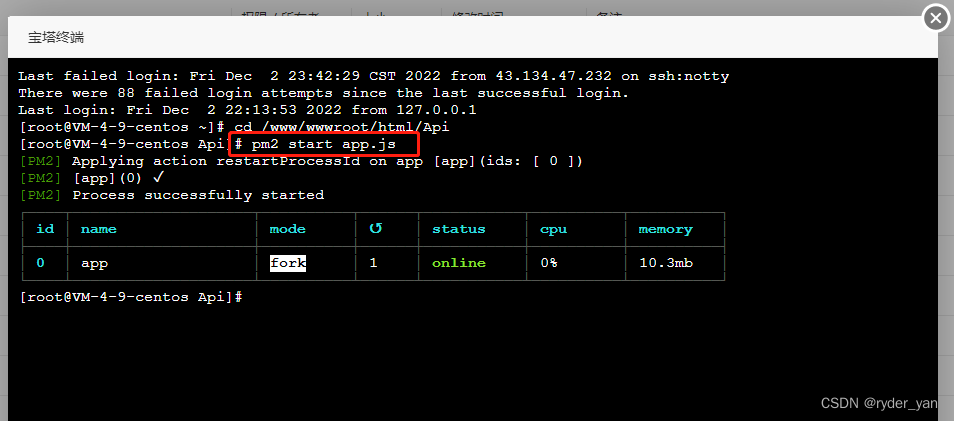
Task: Click the IP address 43.134.47.232
Action: click(553, 76)
